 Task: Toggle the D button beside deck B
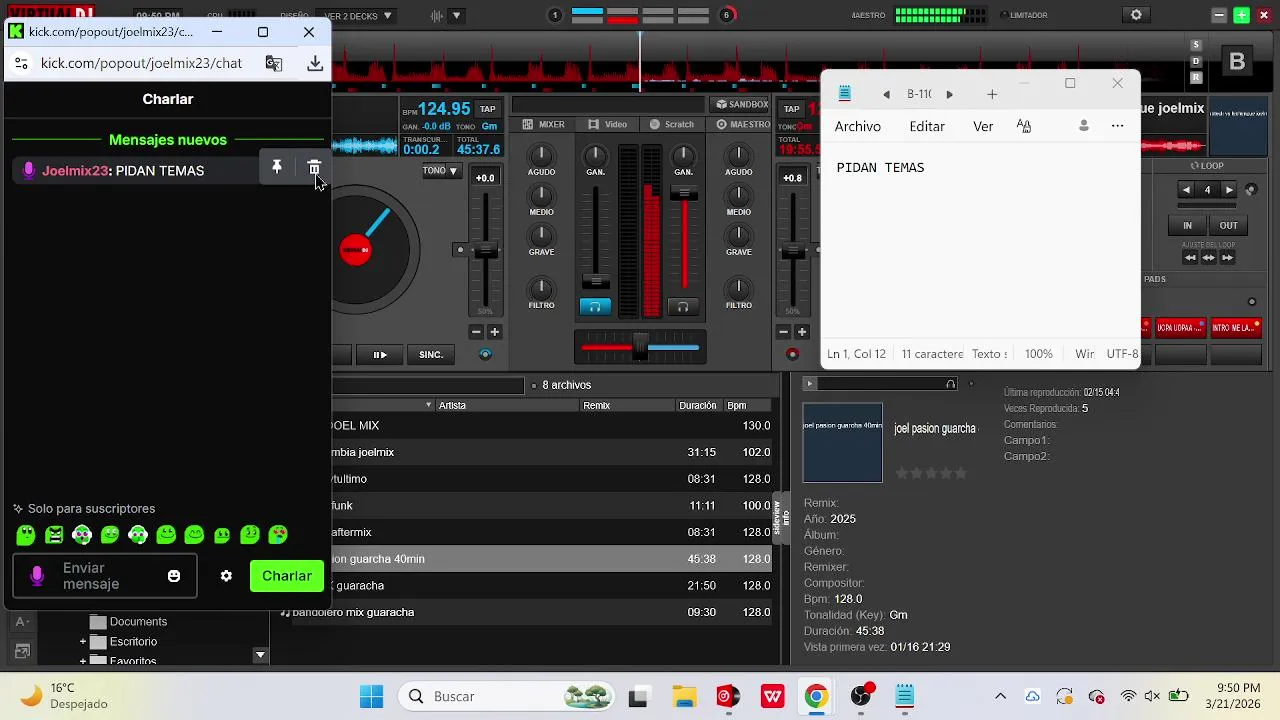1196,61
